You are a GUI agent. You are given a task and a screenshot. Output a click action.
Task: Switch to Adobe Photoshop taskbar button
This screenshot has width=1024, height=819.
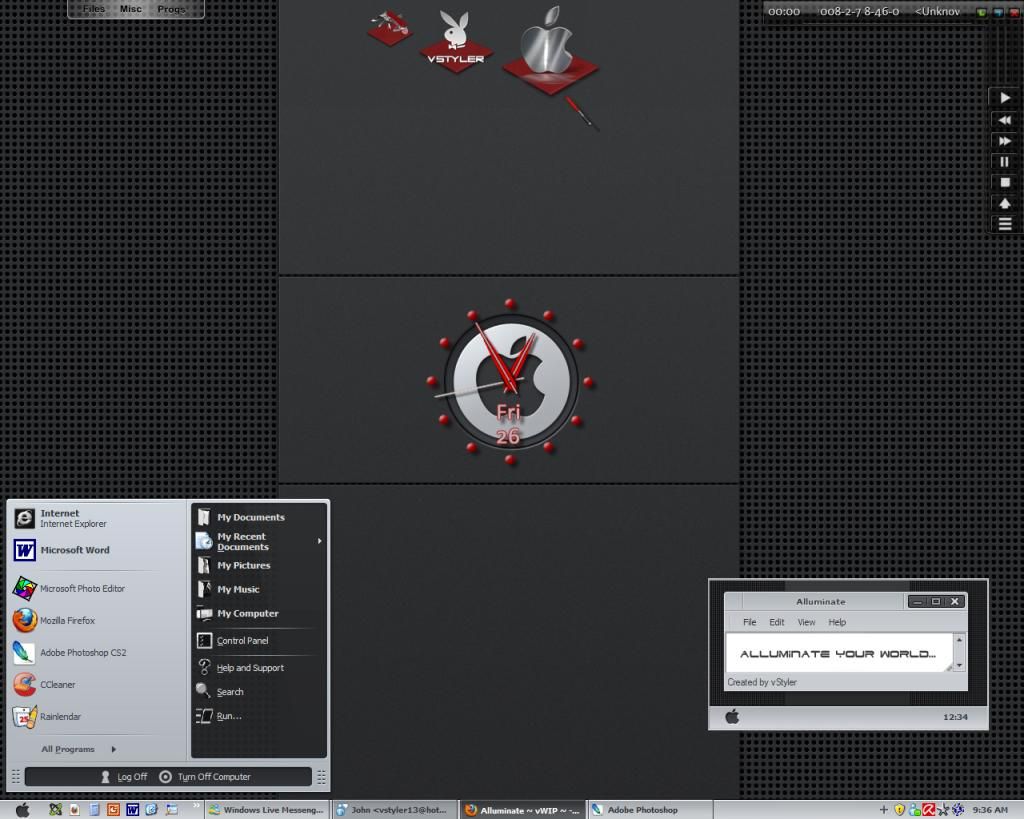tap(650, 810)
